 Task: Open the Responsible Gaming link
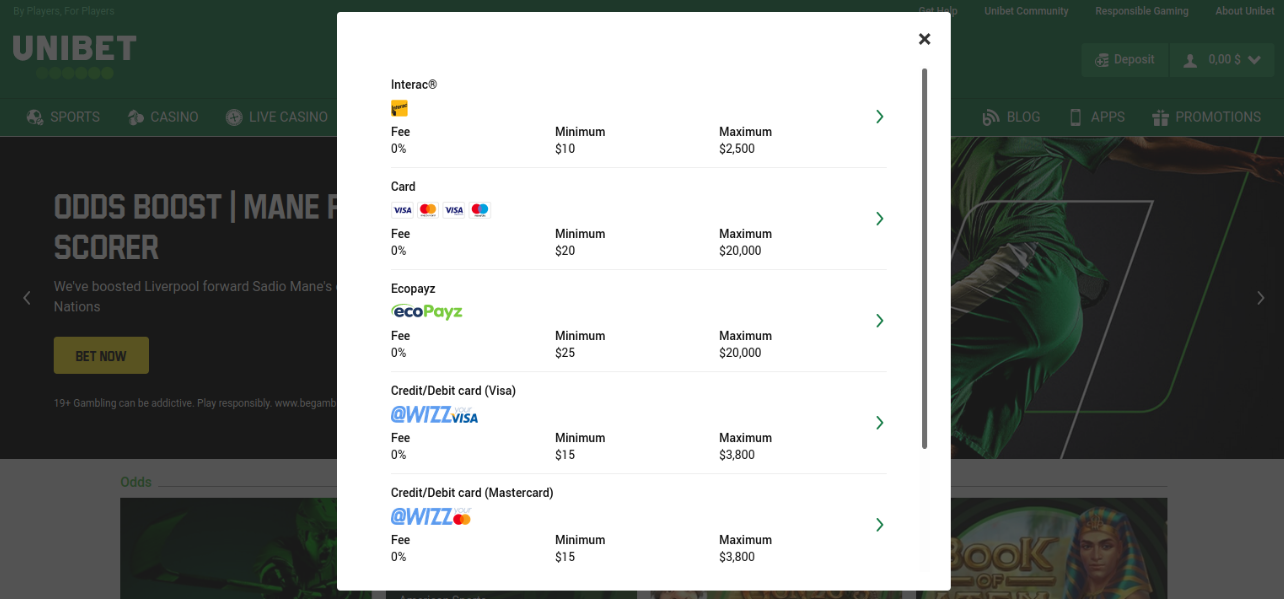click(1142, 11)
